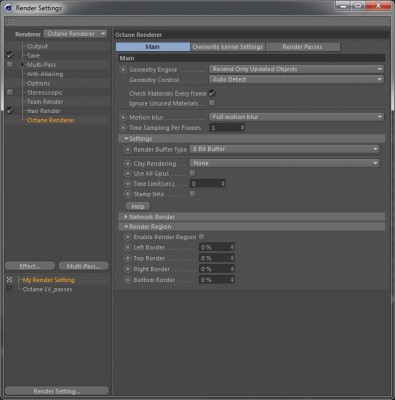The image size is (395, 400).
Task: Expand the Network Render section
Action: 126,217
